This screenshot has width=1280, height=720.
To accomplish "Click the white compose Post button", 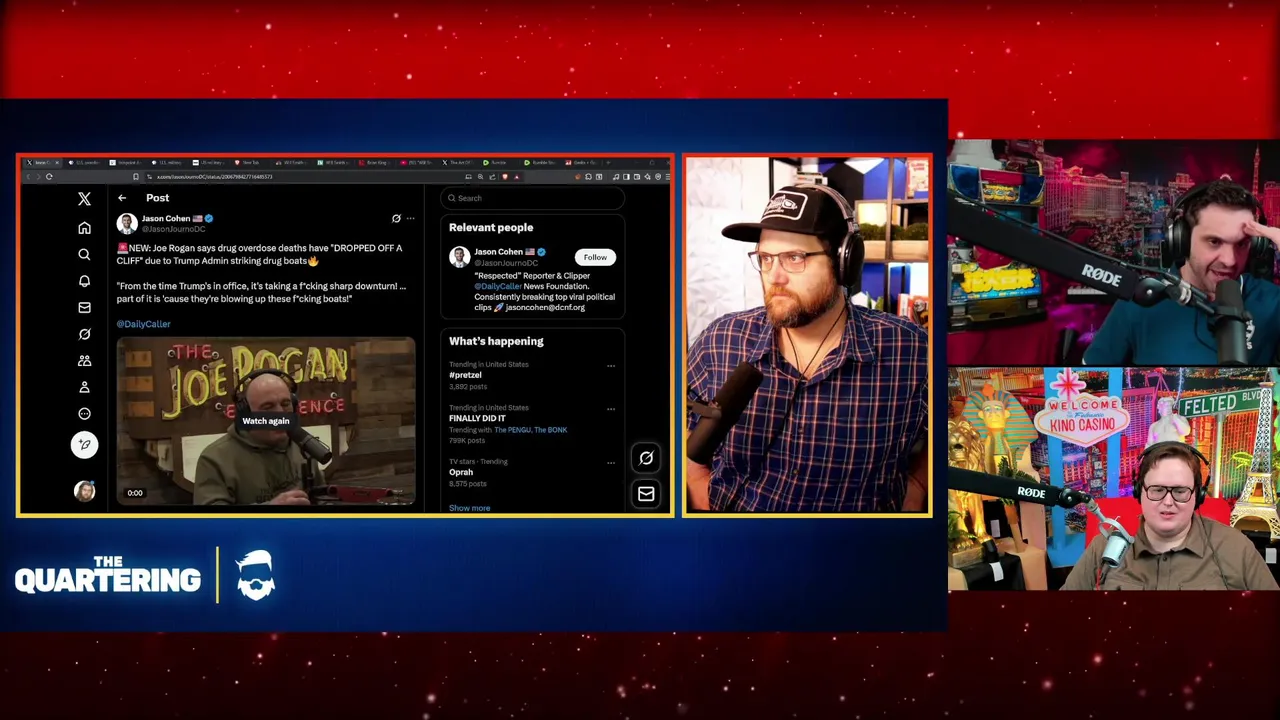I will click(84, 444).
